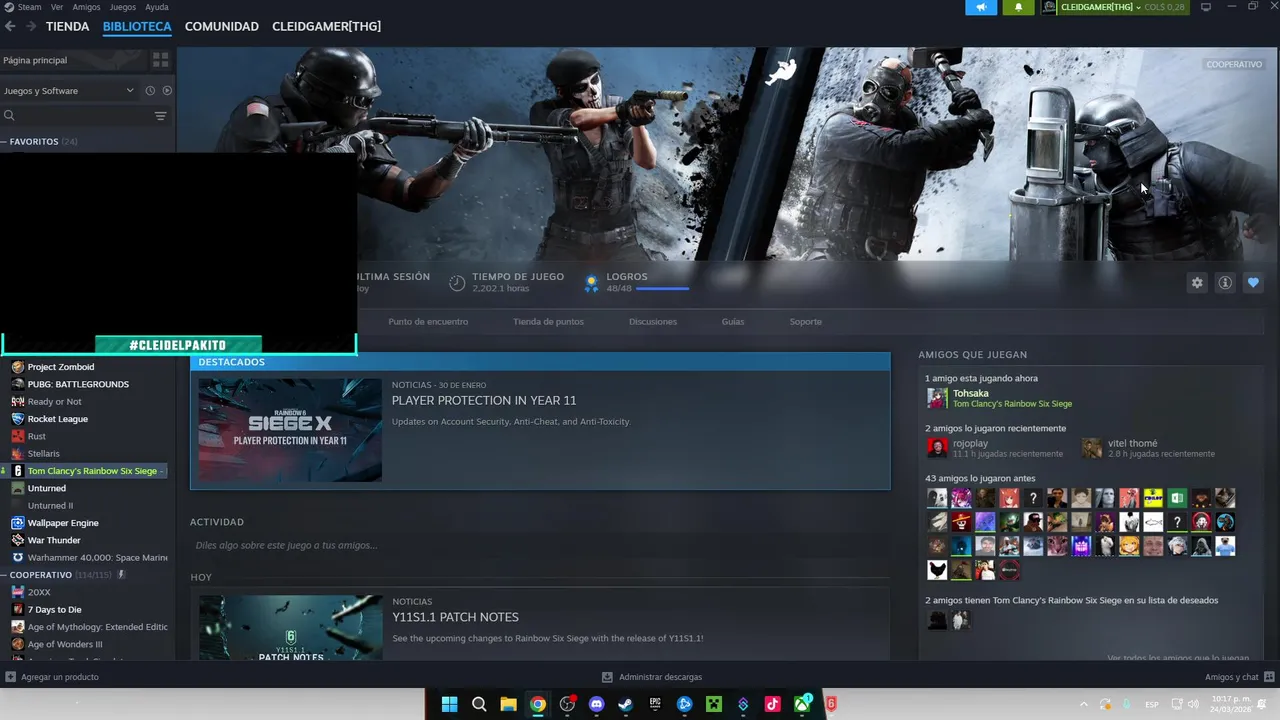
Task: Switch to Big Picture mode monitor icon
Action: click(x=1206, y=7)
